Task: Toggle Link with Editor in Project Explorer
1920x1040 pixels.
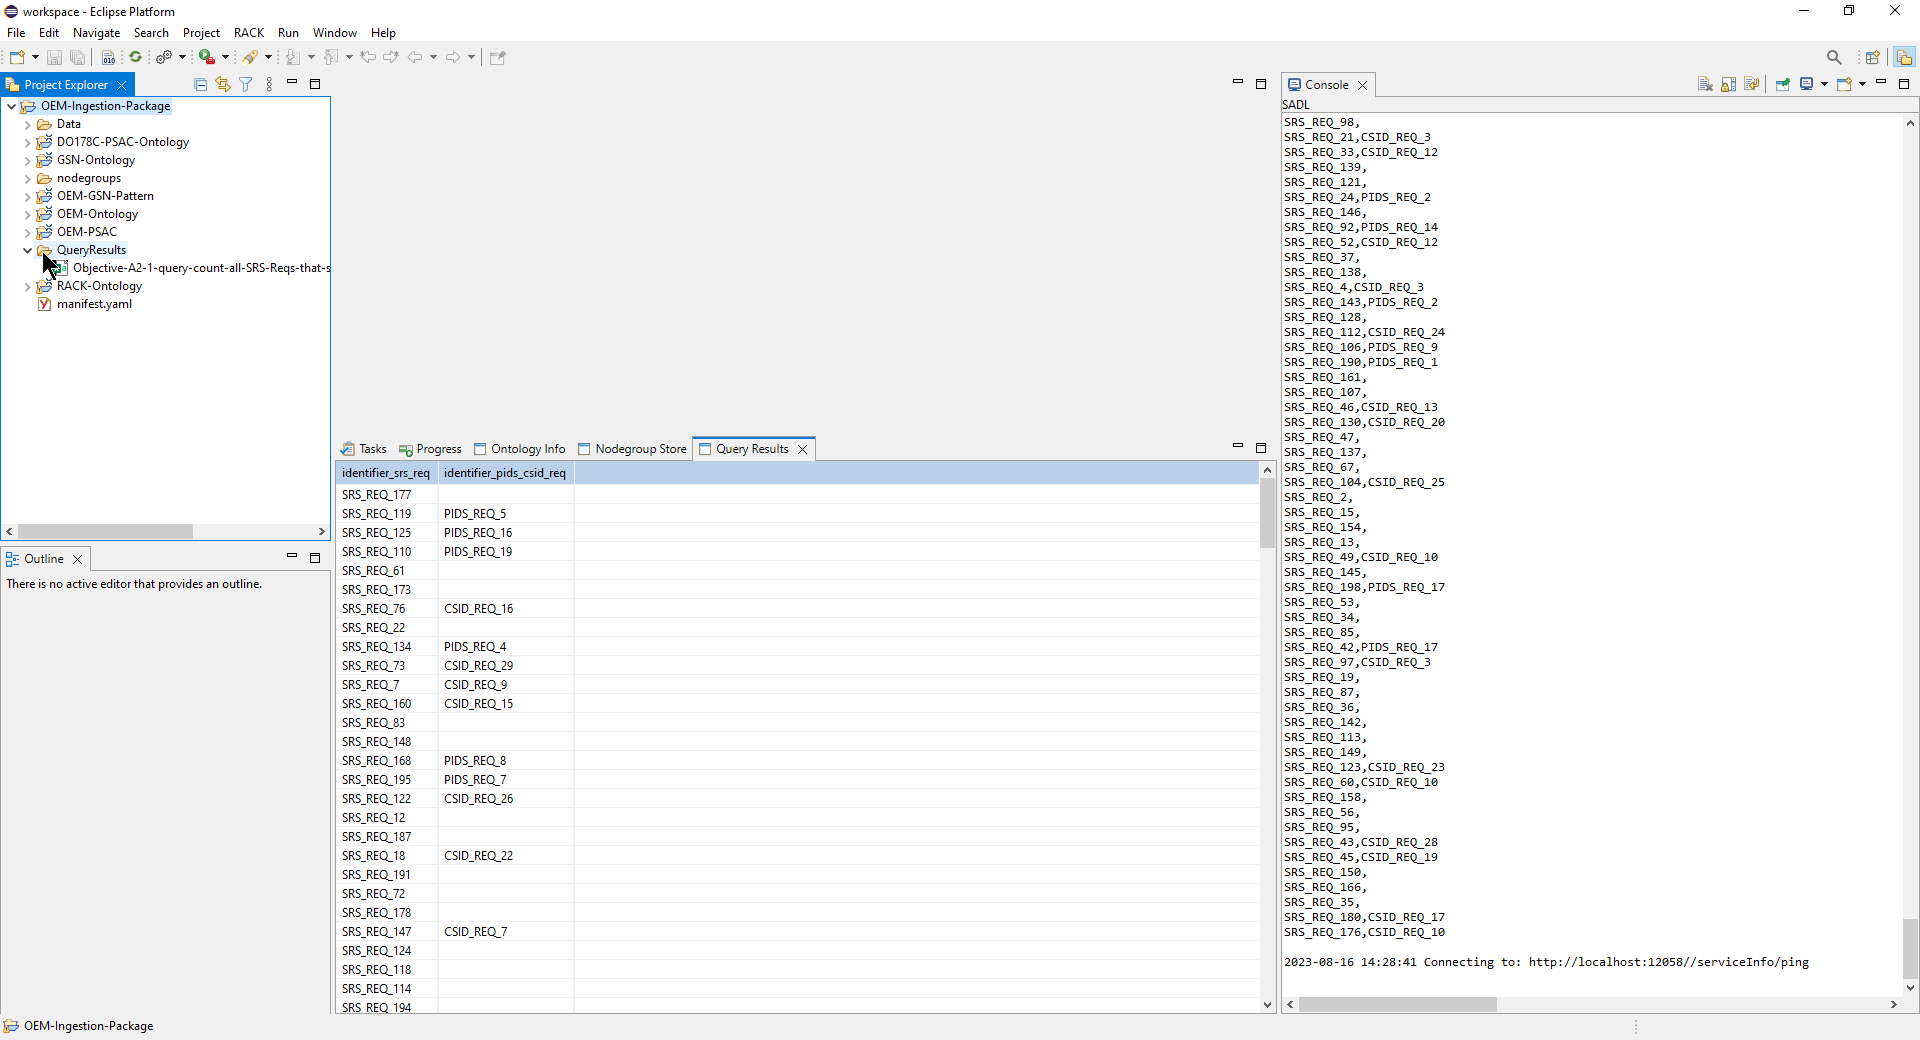Action: click(x=223, y=85)
